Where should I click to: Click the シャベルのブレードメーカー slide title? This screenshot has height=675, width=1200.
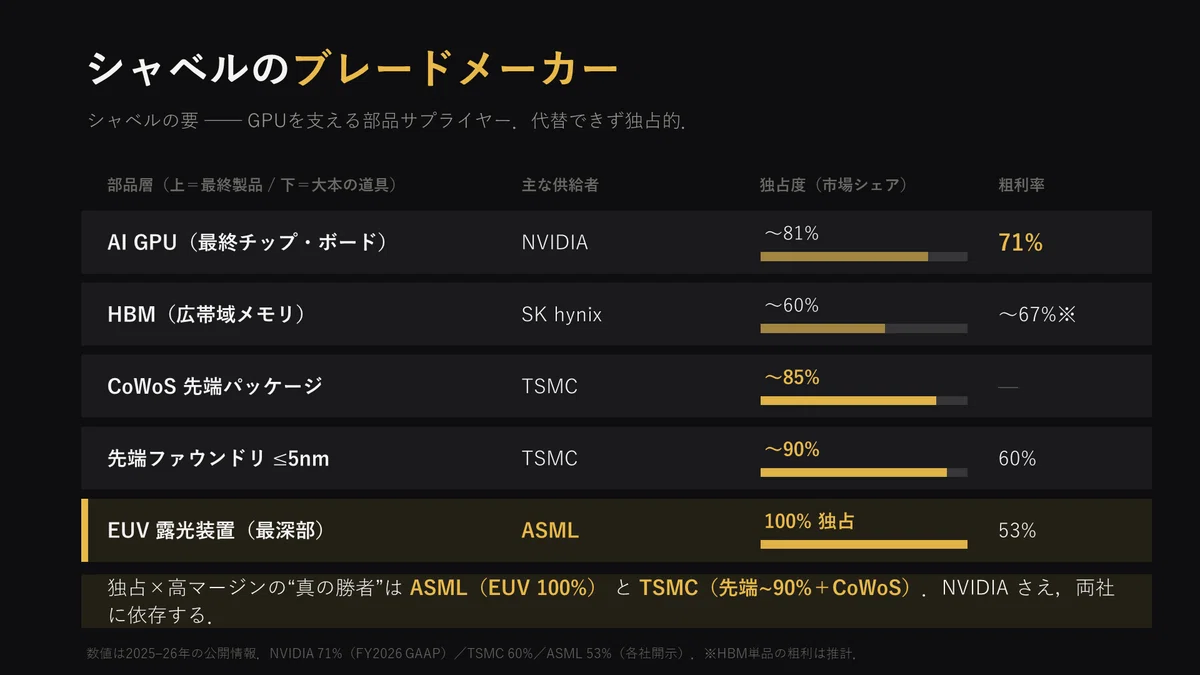[353, 69]
